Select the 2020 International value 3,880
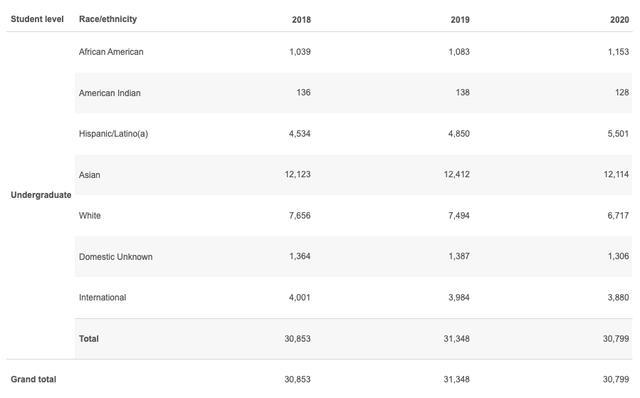Viewport: 640px width, 398px height. tap(618, 297)
